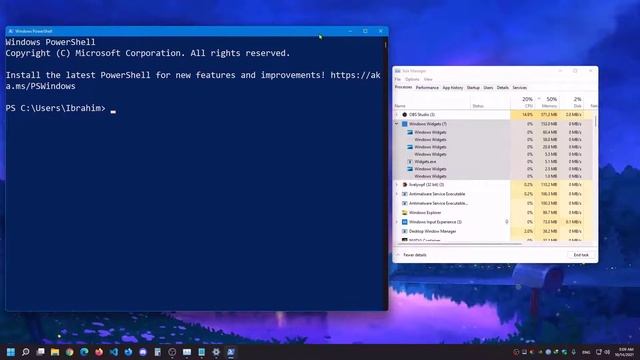Open the Windows Start menu
The image size is (640, 360).
click(11, 352)
